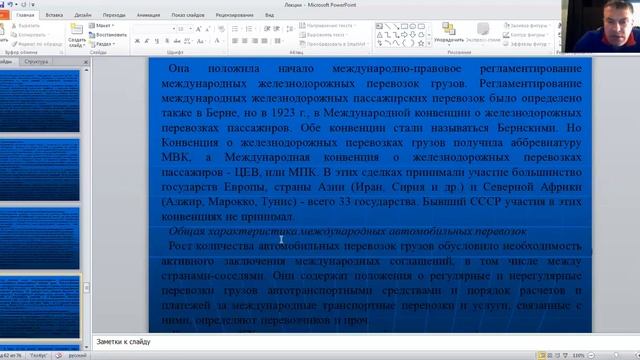
Task: Open the Layout (Макет) dropdown
Action: 102,26
